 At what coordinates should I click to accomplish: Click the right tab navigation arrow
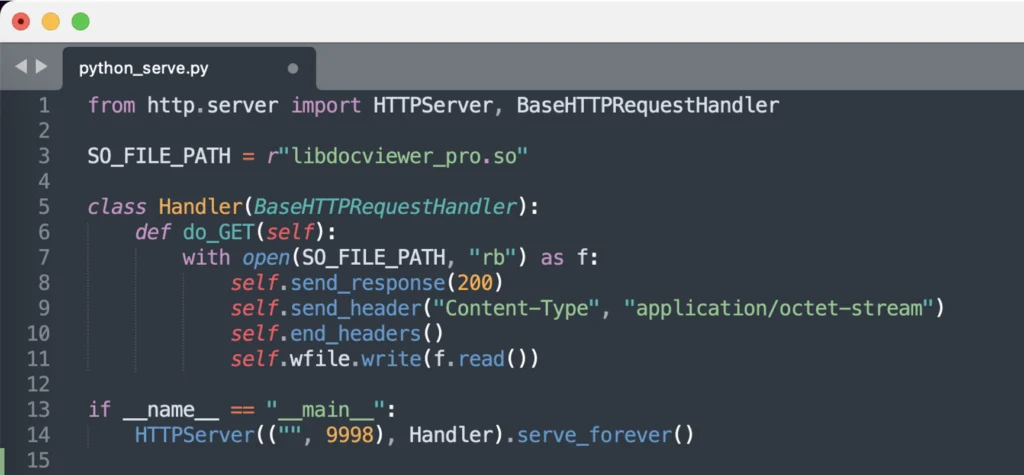coord(41,68)
